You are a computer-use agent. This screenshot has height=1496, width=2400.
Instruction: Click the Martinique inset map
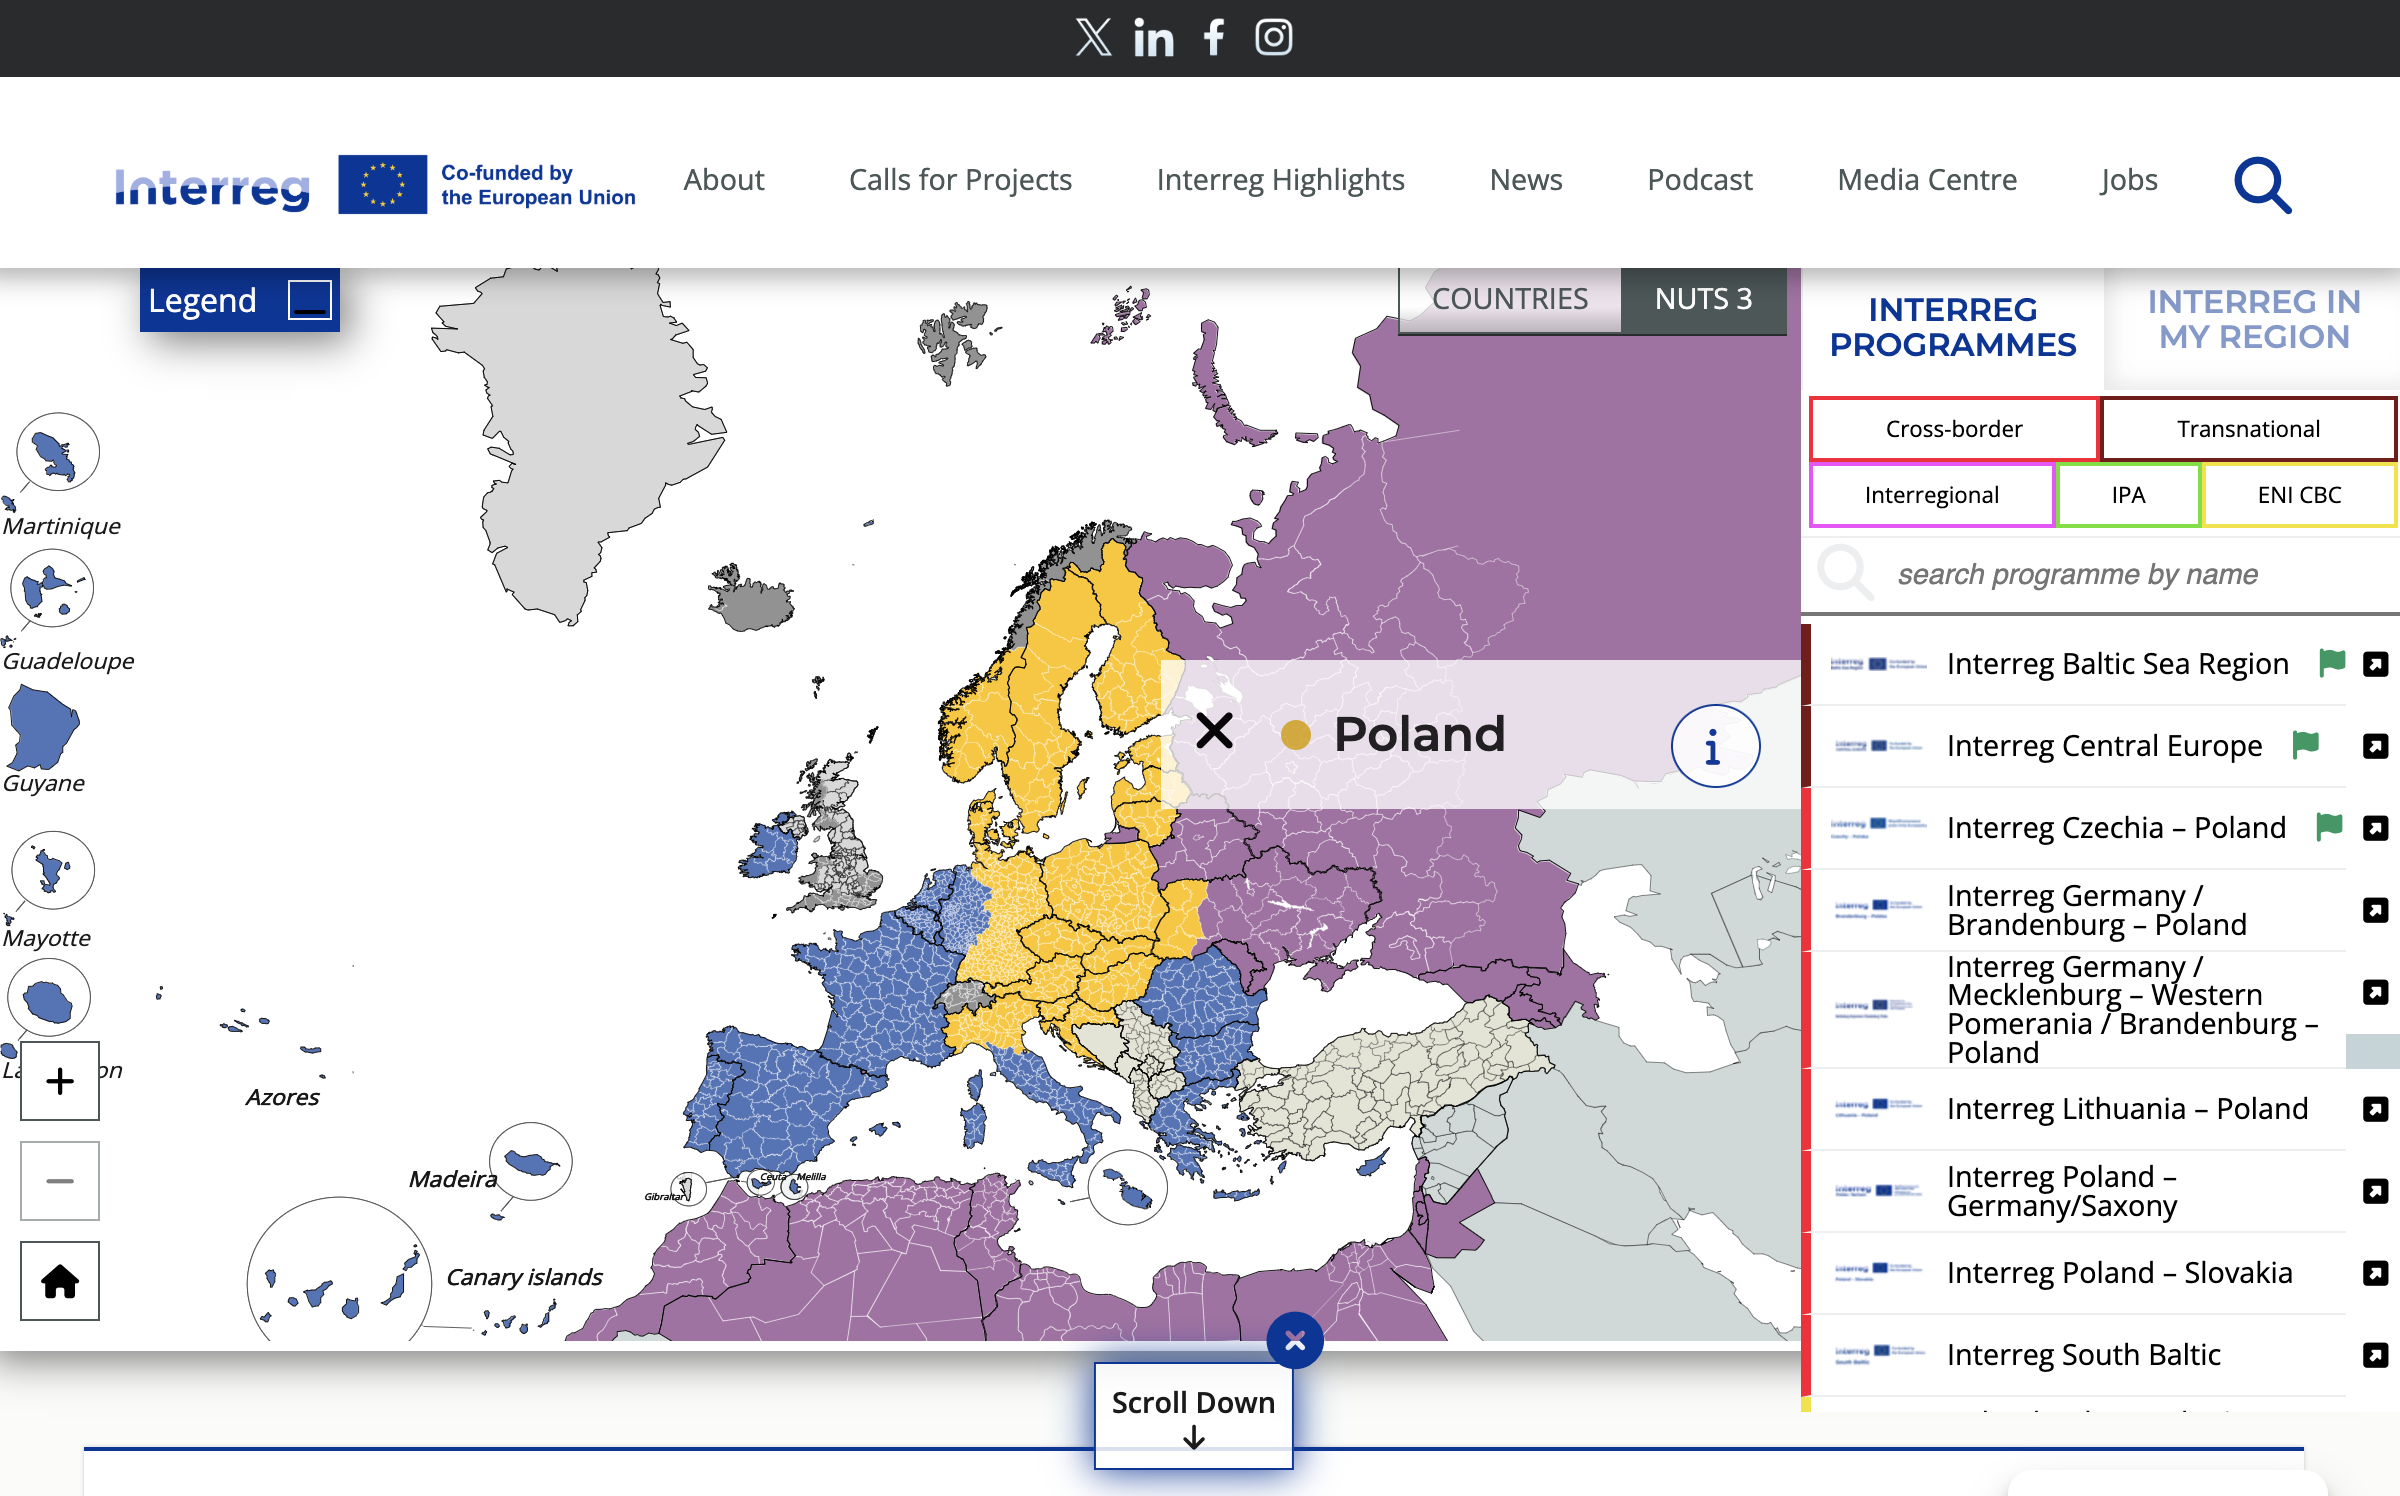click(58, 452)
